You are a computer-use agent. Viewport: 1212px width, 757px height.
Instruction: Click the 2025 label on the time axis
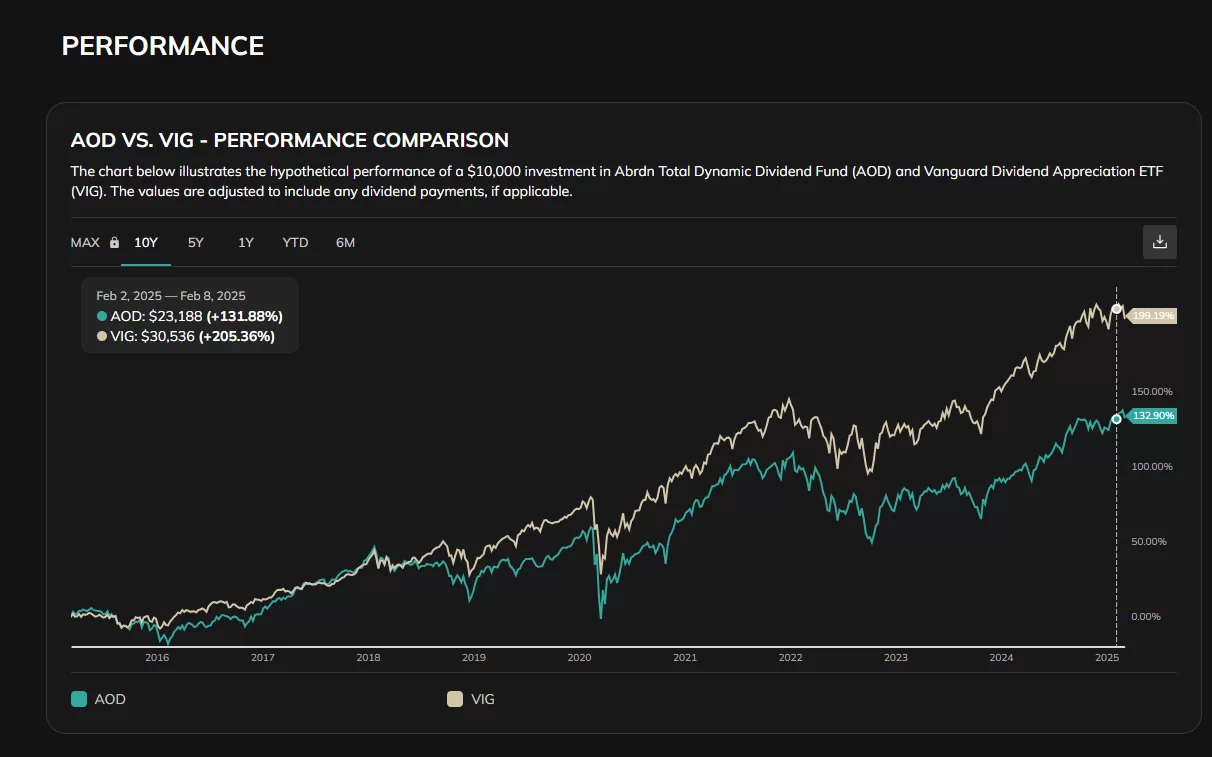tap(1107, 658)
